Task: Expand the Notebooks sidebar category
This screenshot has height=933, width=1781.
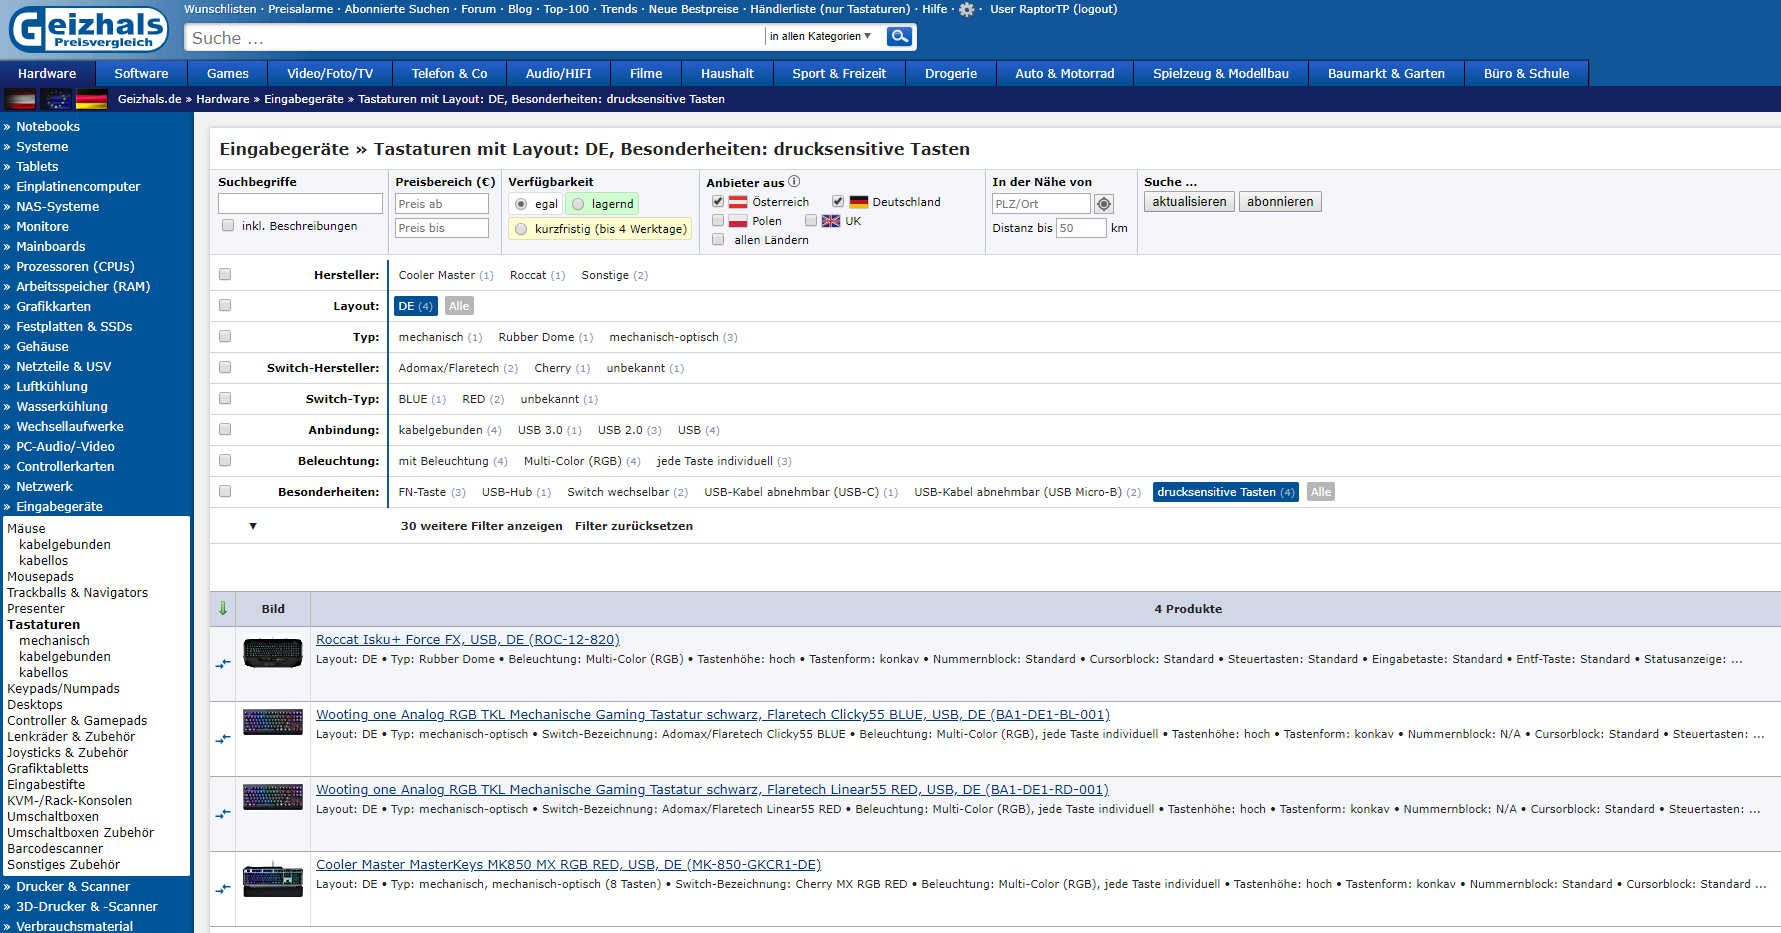Action: click(x=47, y=127)
